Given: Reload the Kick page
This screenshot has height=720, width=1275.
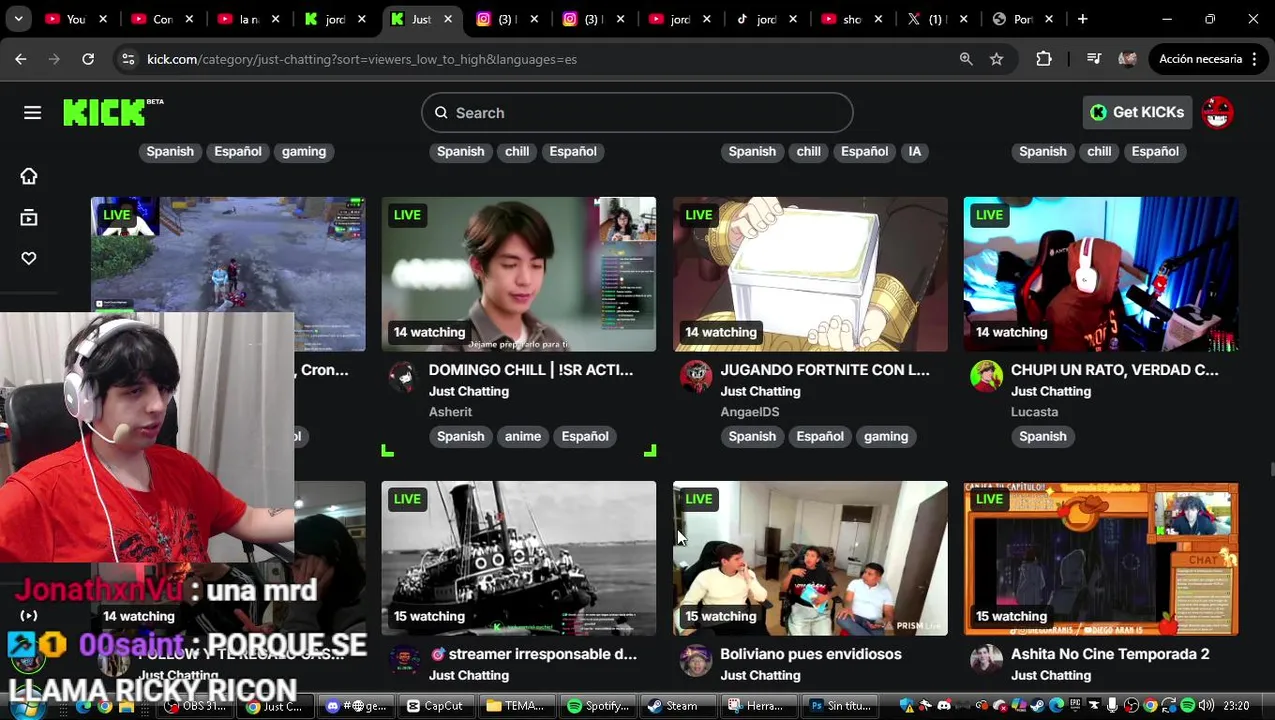Looking at the screenshot, I should [88, 59].
